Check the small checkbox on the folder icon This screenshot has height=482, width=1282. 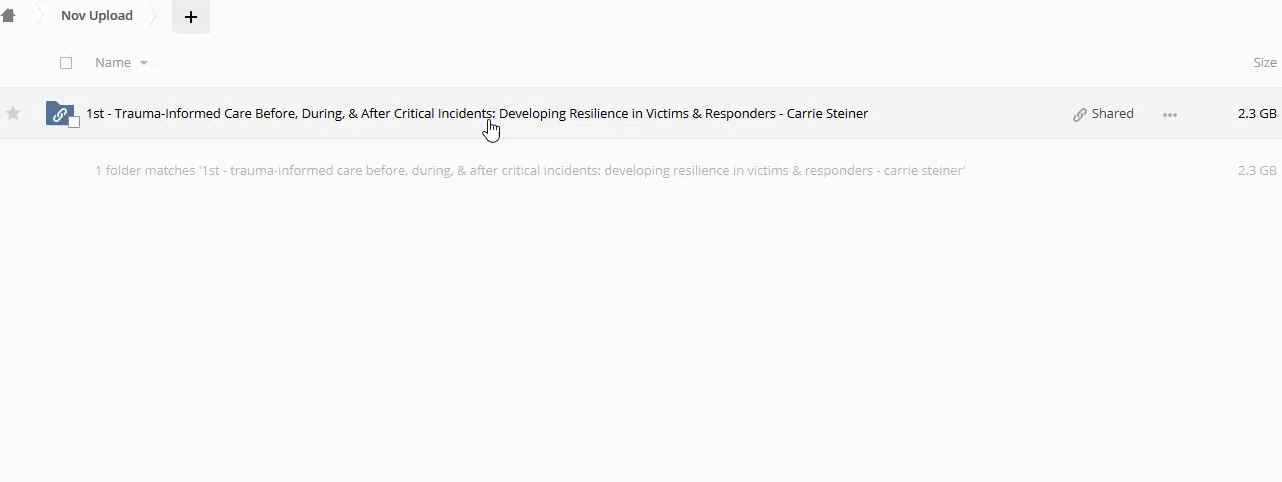click(74, 122)
